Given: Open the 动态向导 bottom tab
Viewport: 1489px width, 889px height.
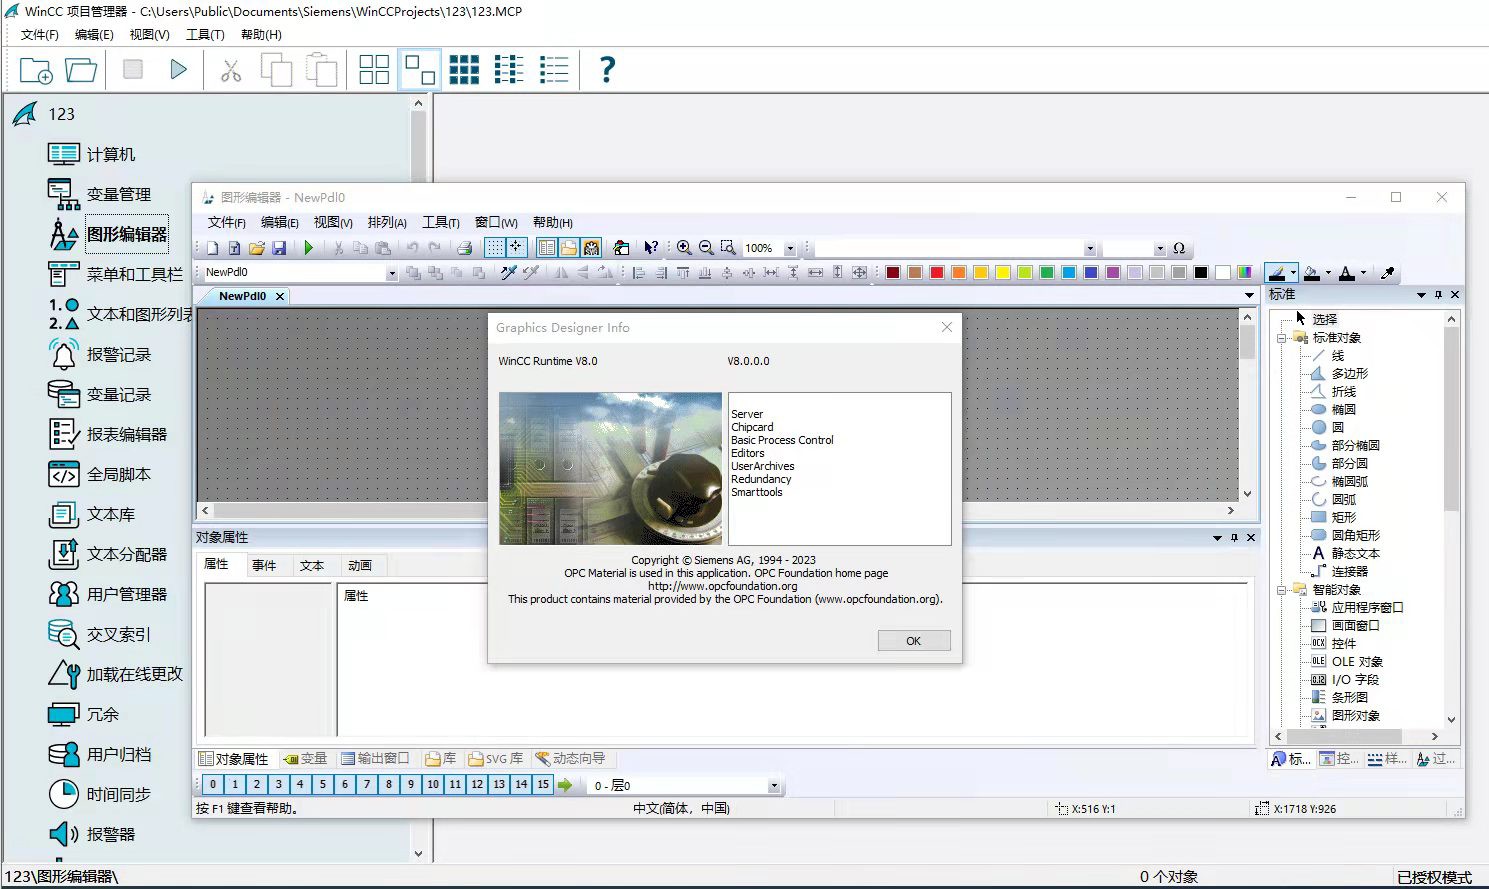Looking at the screenshot, I should 571,758.
